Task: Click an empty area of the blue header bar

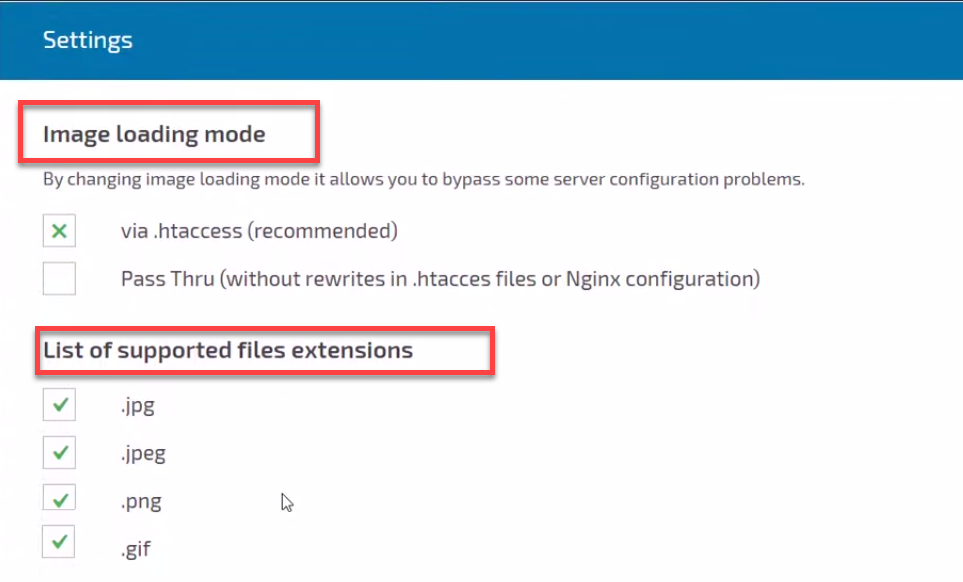Action: pos(553,41)
